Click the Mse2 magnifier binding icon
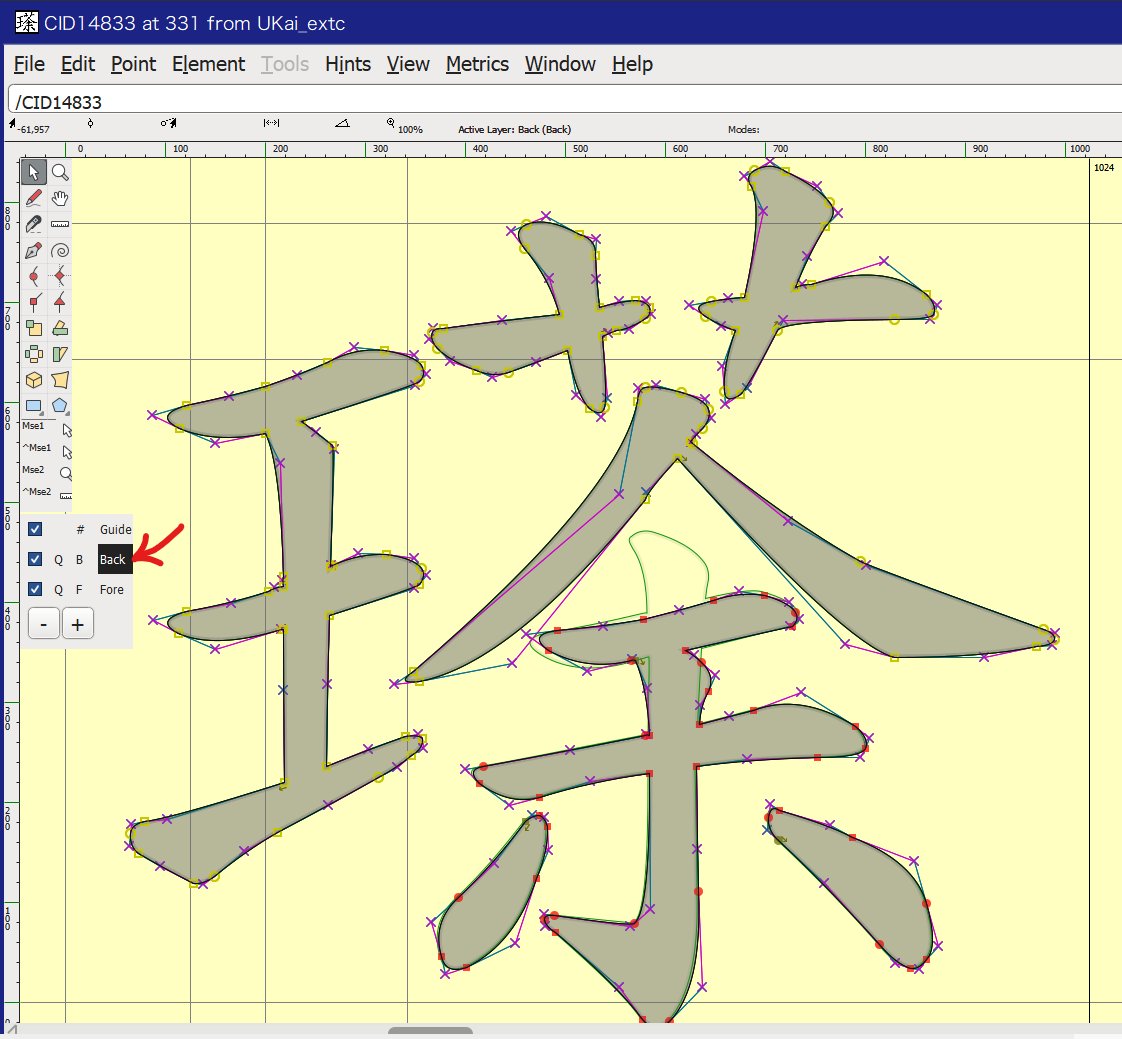The width and height of the screenshot is (1122, 1039). (x=66, y=474)
